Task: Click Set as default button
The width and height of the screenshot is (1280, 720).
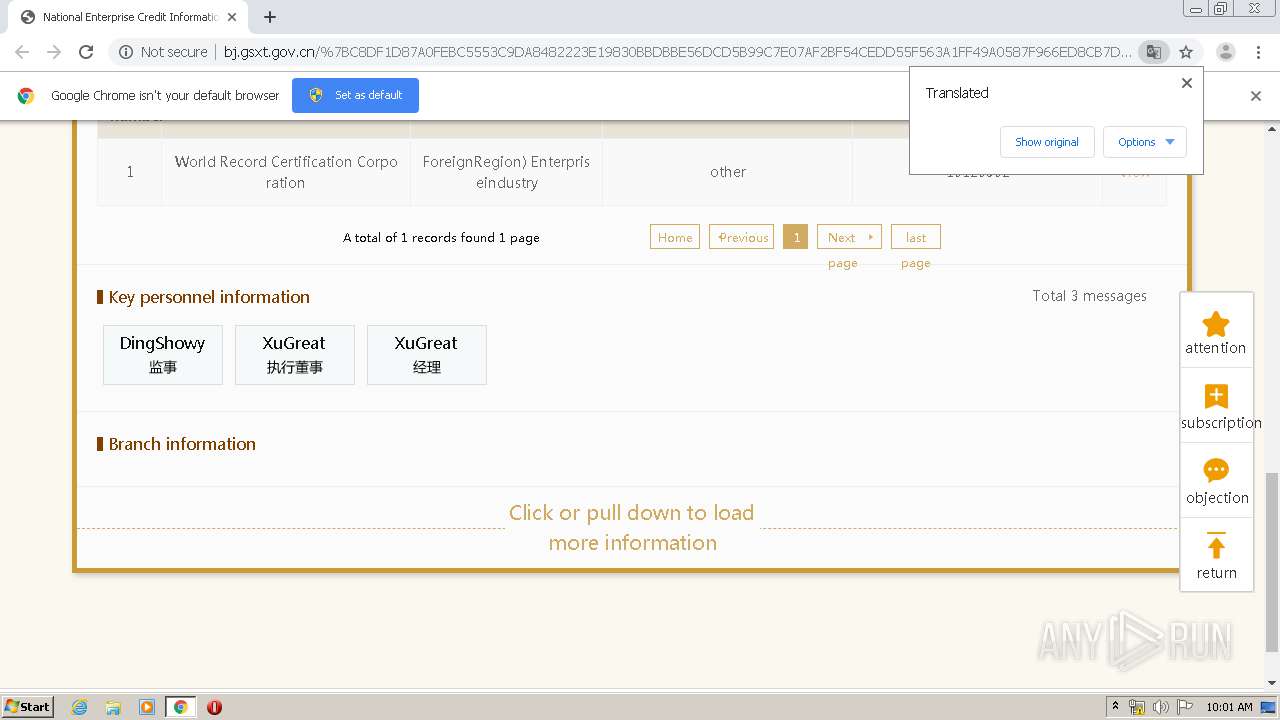Action: coord(355,95)
